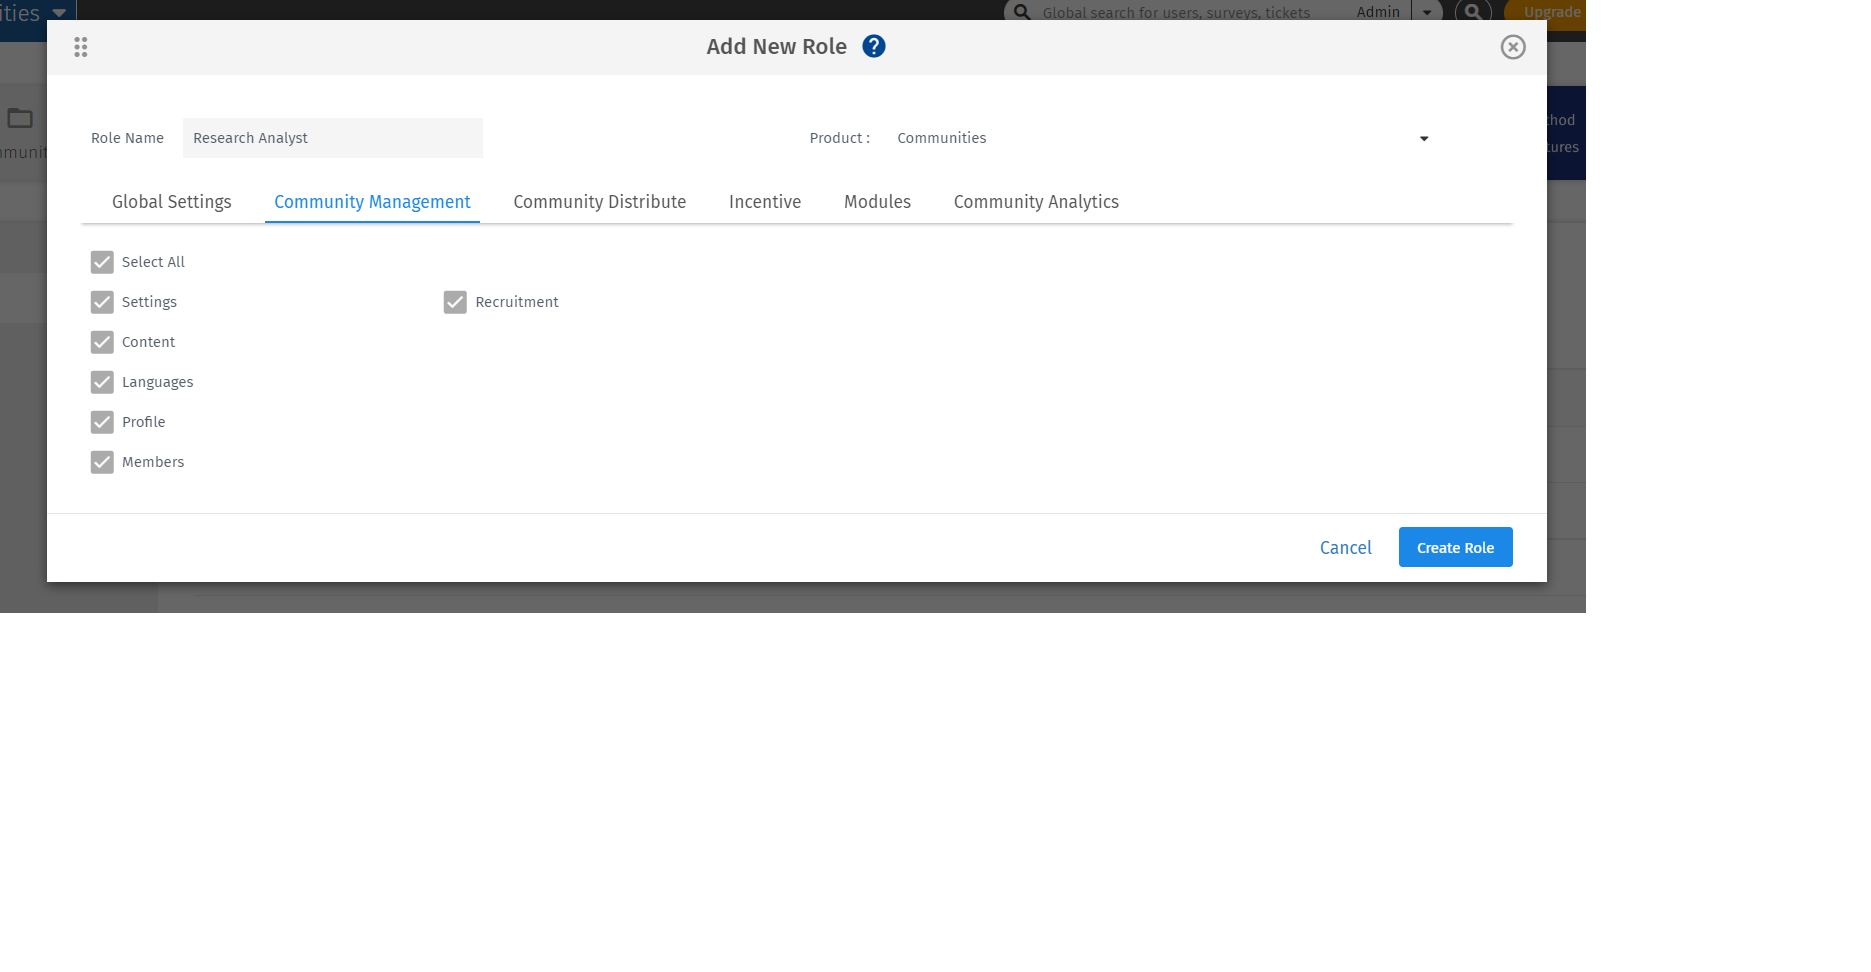Image resolution: width=1871 pixels, height=972 pixels.
Task: Open the Product dropdown showing Communities
Action: tap(1162, 138)
